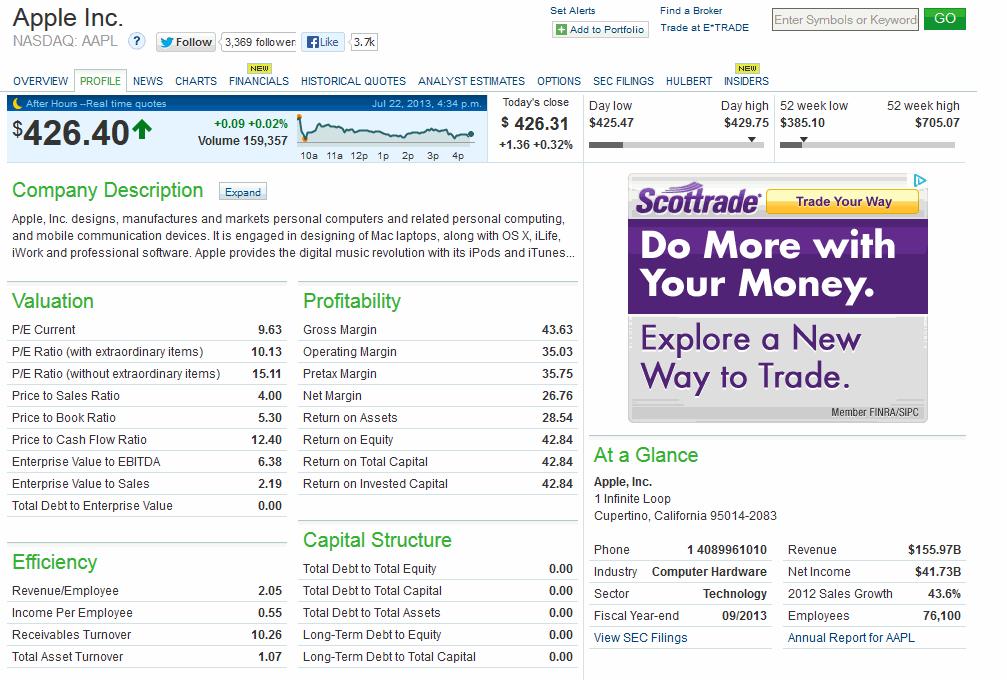Click the green up arrow next to price
Viewport: 1007px width, 680px height.
click(142, 130)
